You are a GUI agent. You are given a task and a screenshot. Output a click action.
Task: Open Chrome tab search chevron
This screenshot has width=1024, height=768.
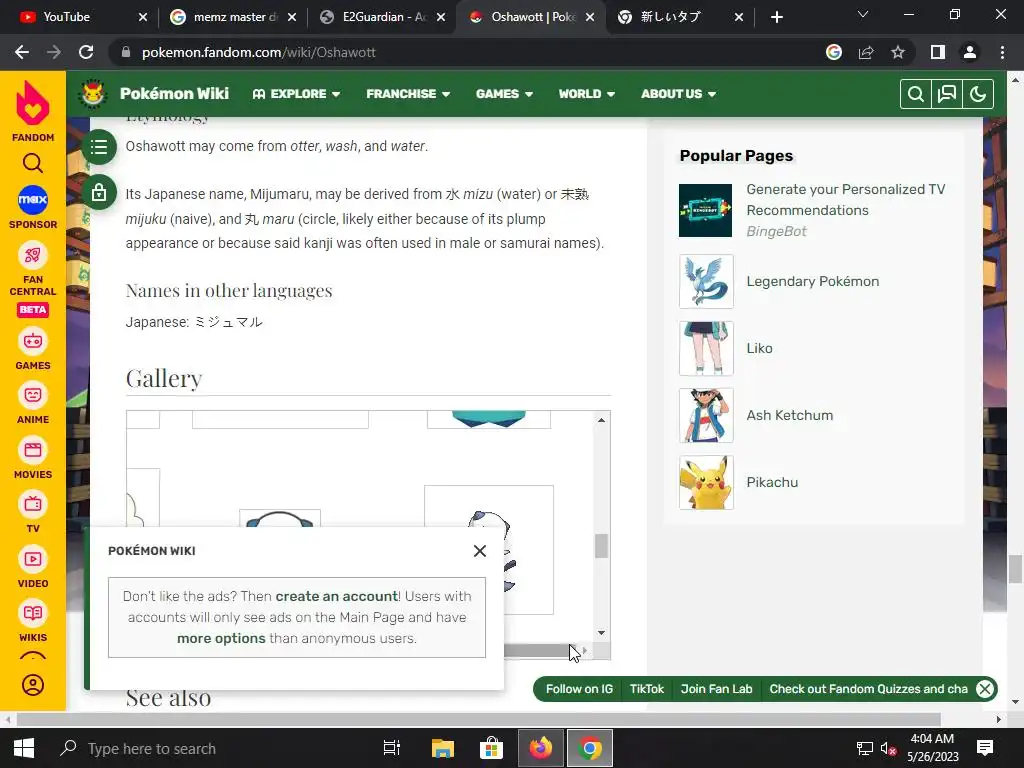863,14
